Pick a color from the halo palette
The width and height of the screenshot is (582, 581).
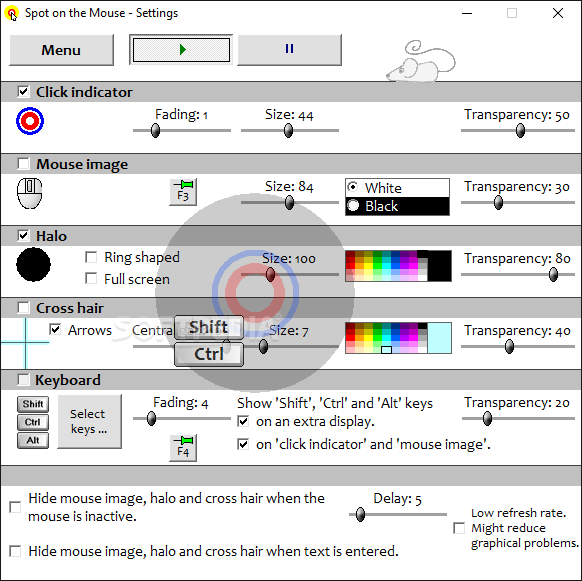(386, 266)
